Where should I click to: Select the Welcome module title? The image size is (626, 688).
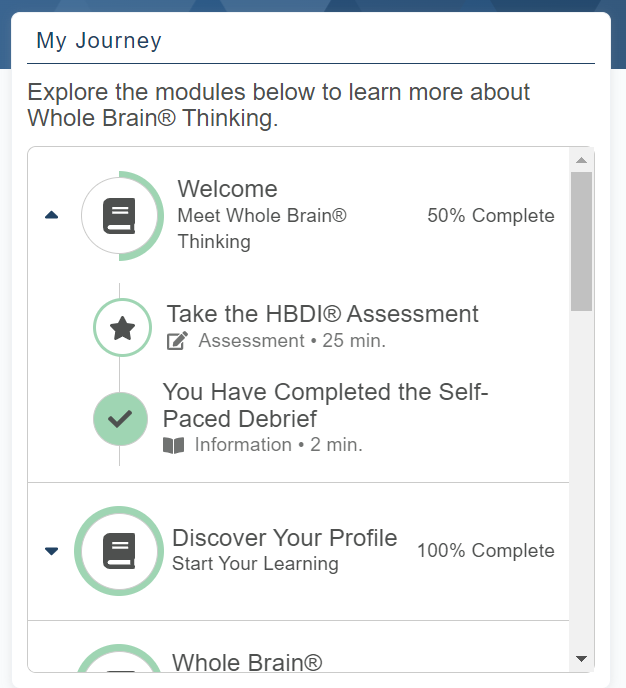click(x=227, y=189)
